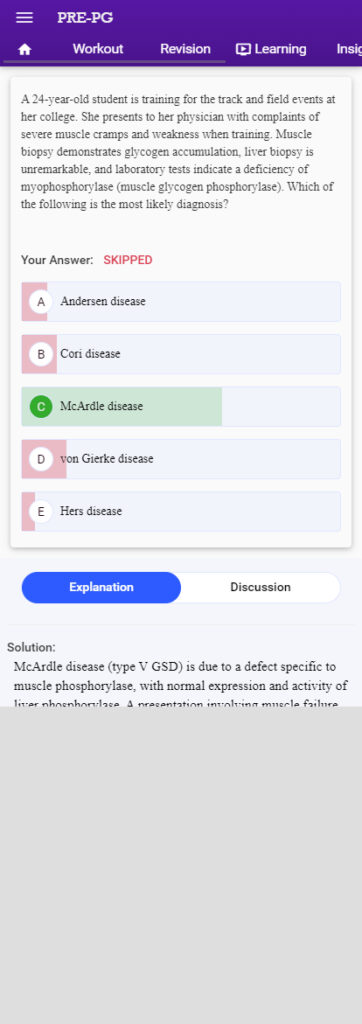Show the Explanation section
Screen dimensions: 362x1024
click(x=101, y=587)
